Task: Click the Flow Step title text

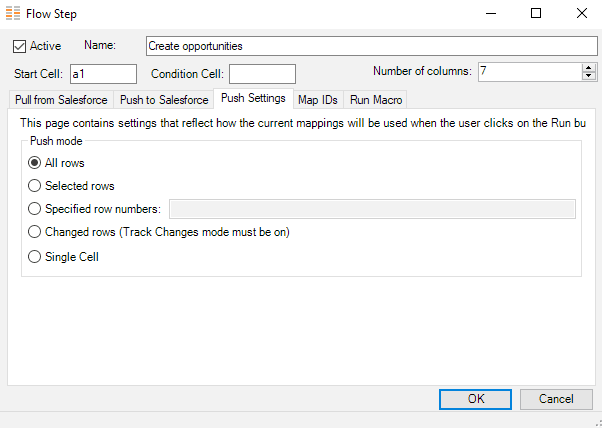Action: point(51,14)
